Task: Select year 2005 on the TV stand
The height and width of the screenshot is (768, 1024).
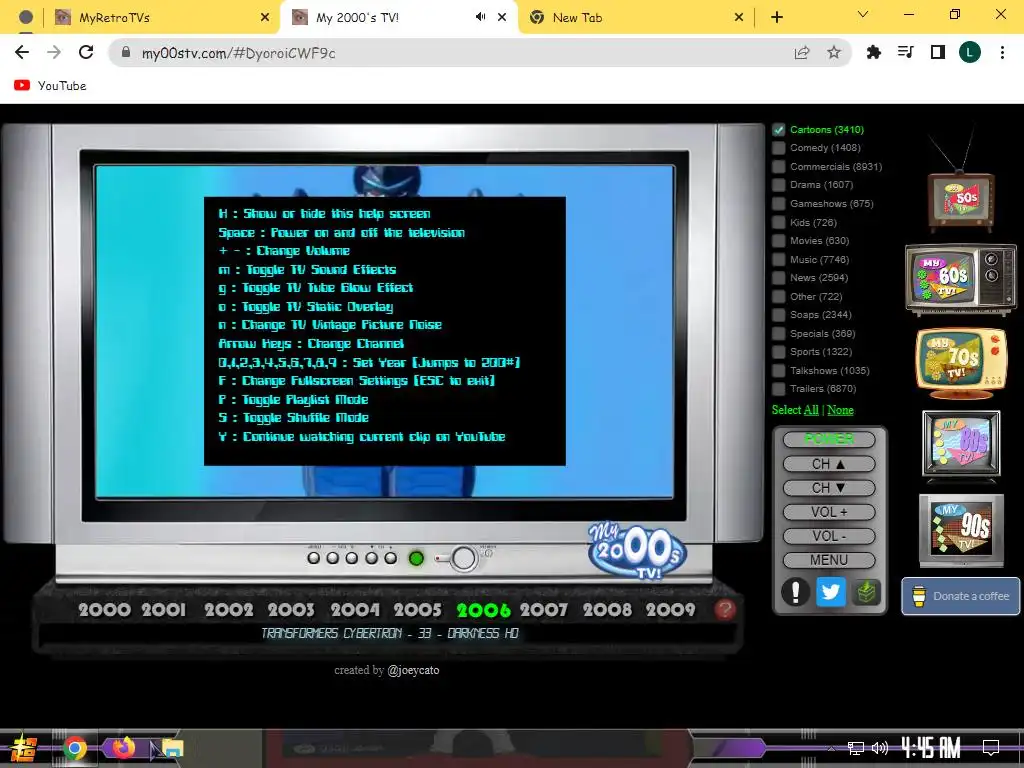Action: [x=418, y=610]
